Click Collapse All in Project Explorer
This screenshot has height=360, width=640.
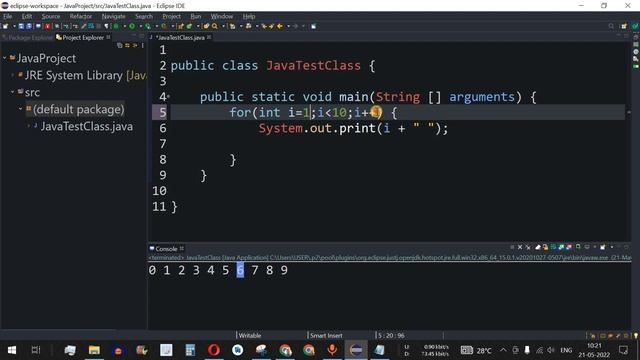coord(120,45)
